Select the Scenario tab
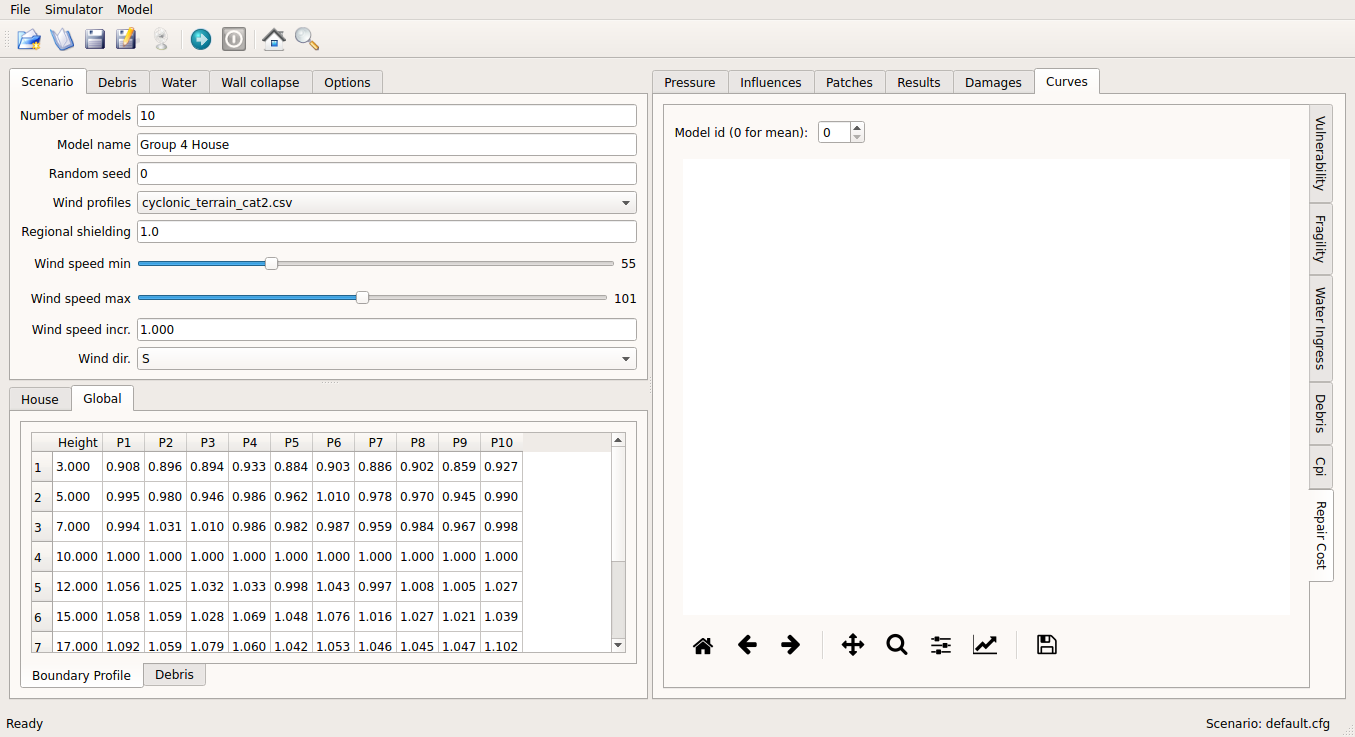Viewport: 1355px width, 737px height. 47,81
